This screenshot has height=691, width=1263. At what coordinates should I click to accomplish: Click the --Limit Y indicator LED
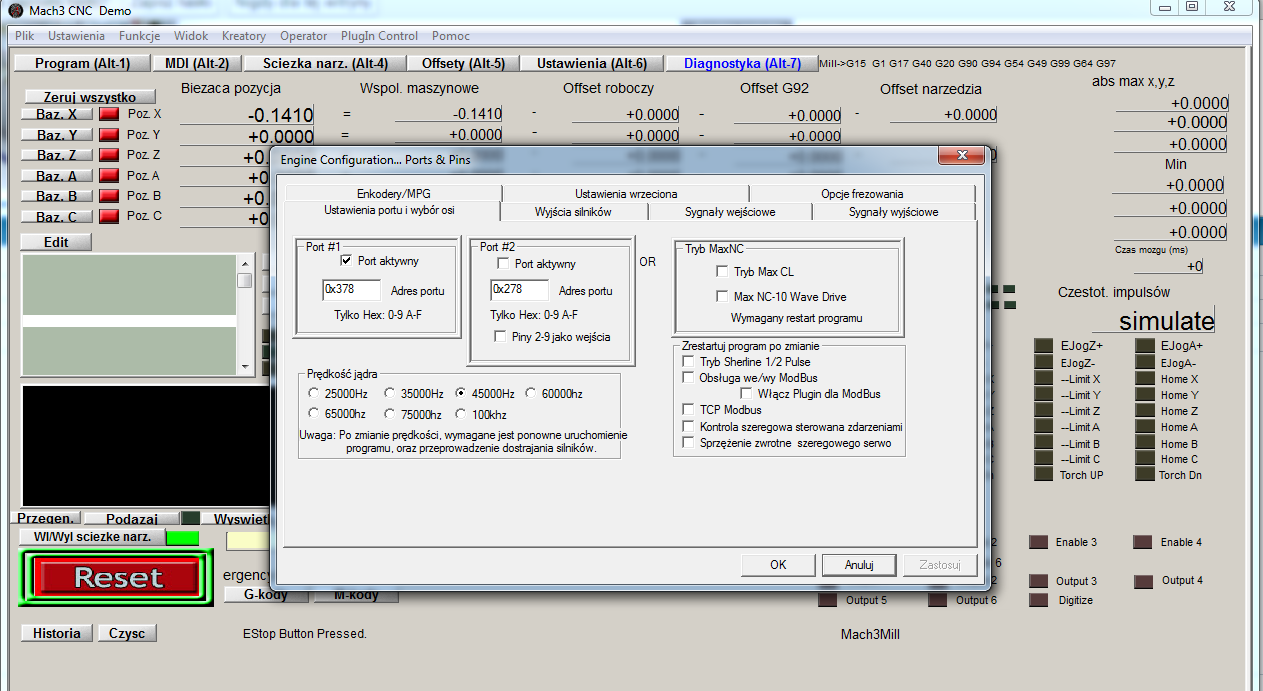[x=1043, y=395]
